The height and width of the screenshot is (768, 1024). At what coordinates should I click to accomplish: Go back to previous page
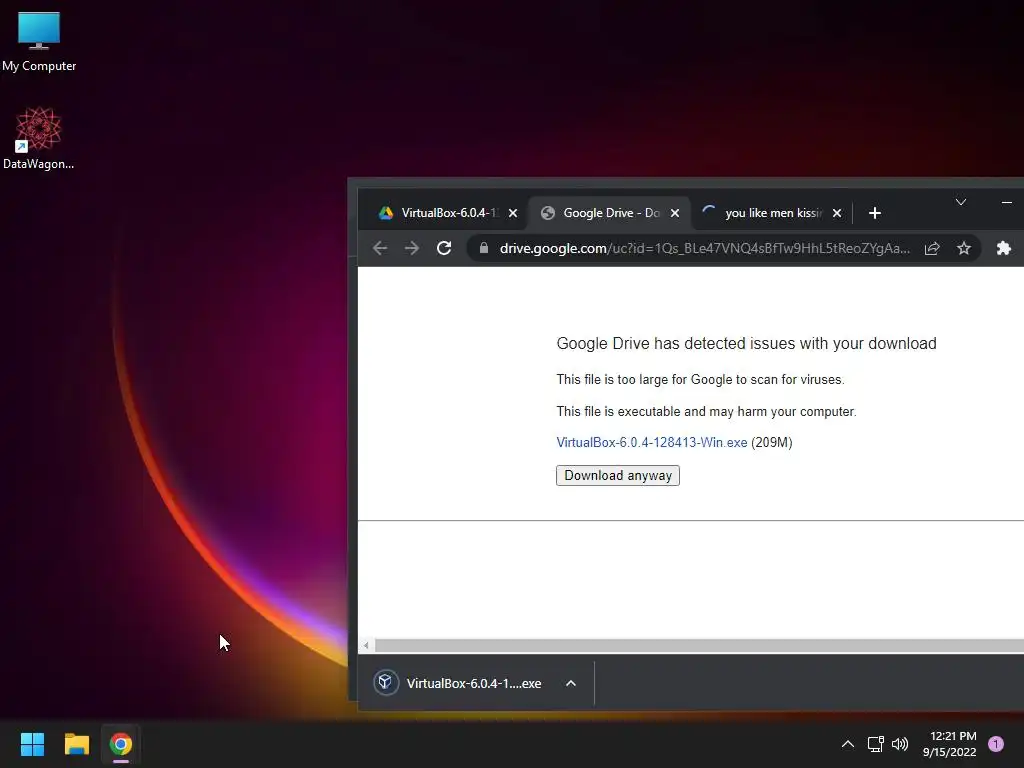click(380, 248)
